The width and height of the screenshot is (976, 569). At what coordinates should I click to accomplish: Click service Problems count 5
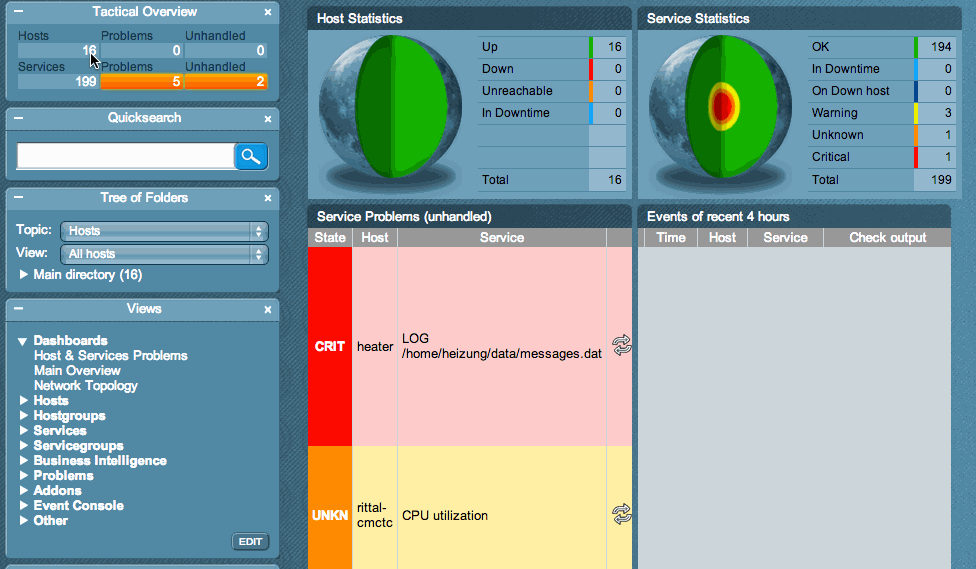click(x=141, y=82)
